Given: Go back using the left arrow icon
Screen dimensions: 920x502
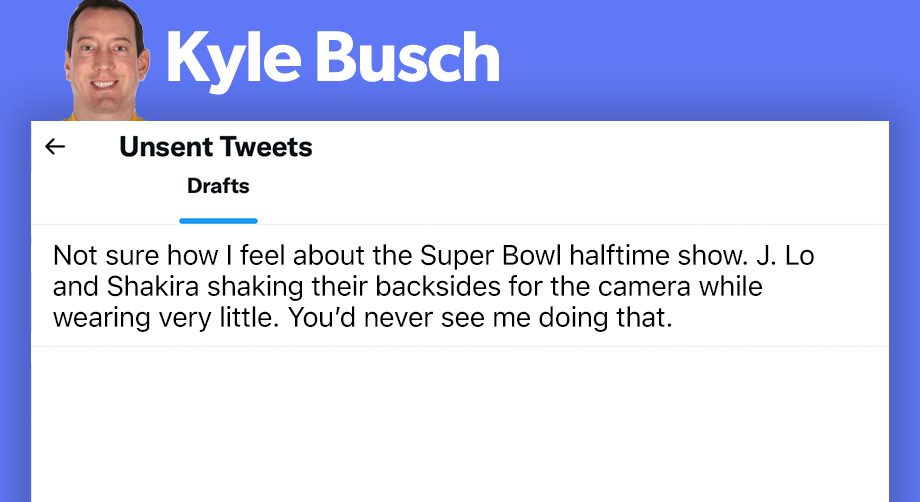Looking at the screenshot, I should pos(55,147).
